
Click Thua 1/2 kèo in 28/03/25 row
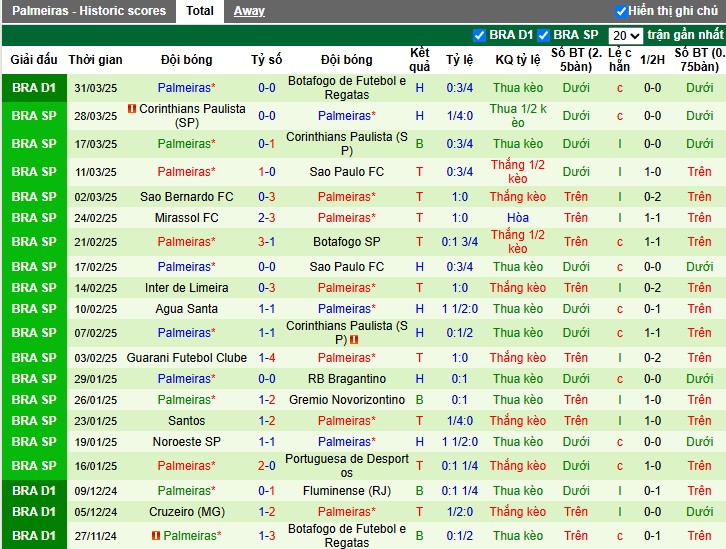(518, 116)
